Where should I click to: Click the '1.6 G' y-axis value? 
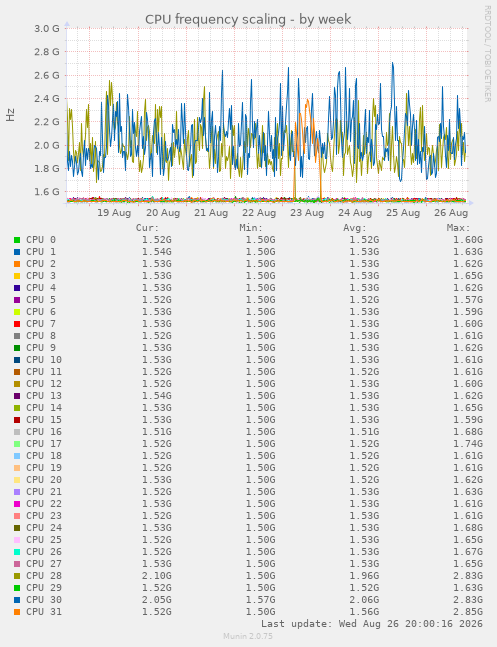47,191
